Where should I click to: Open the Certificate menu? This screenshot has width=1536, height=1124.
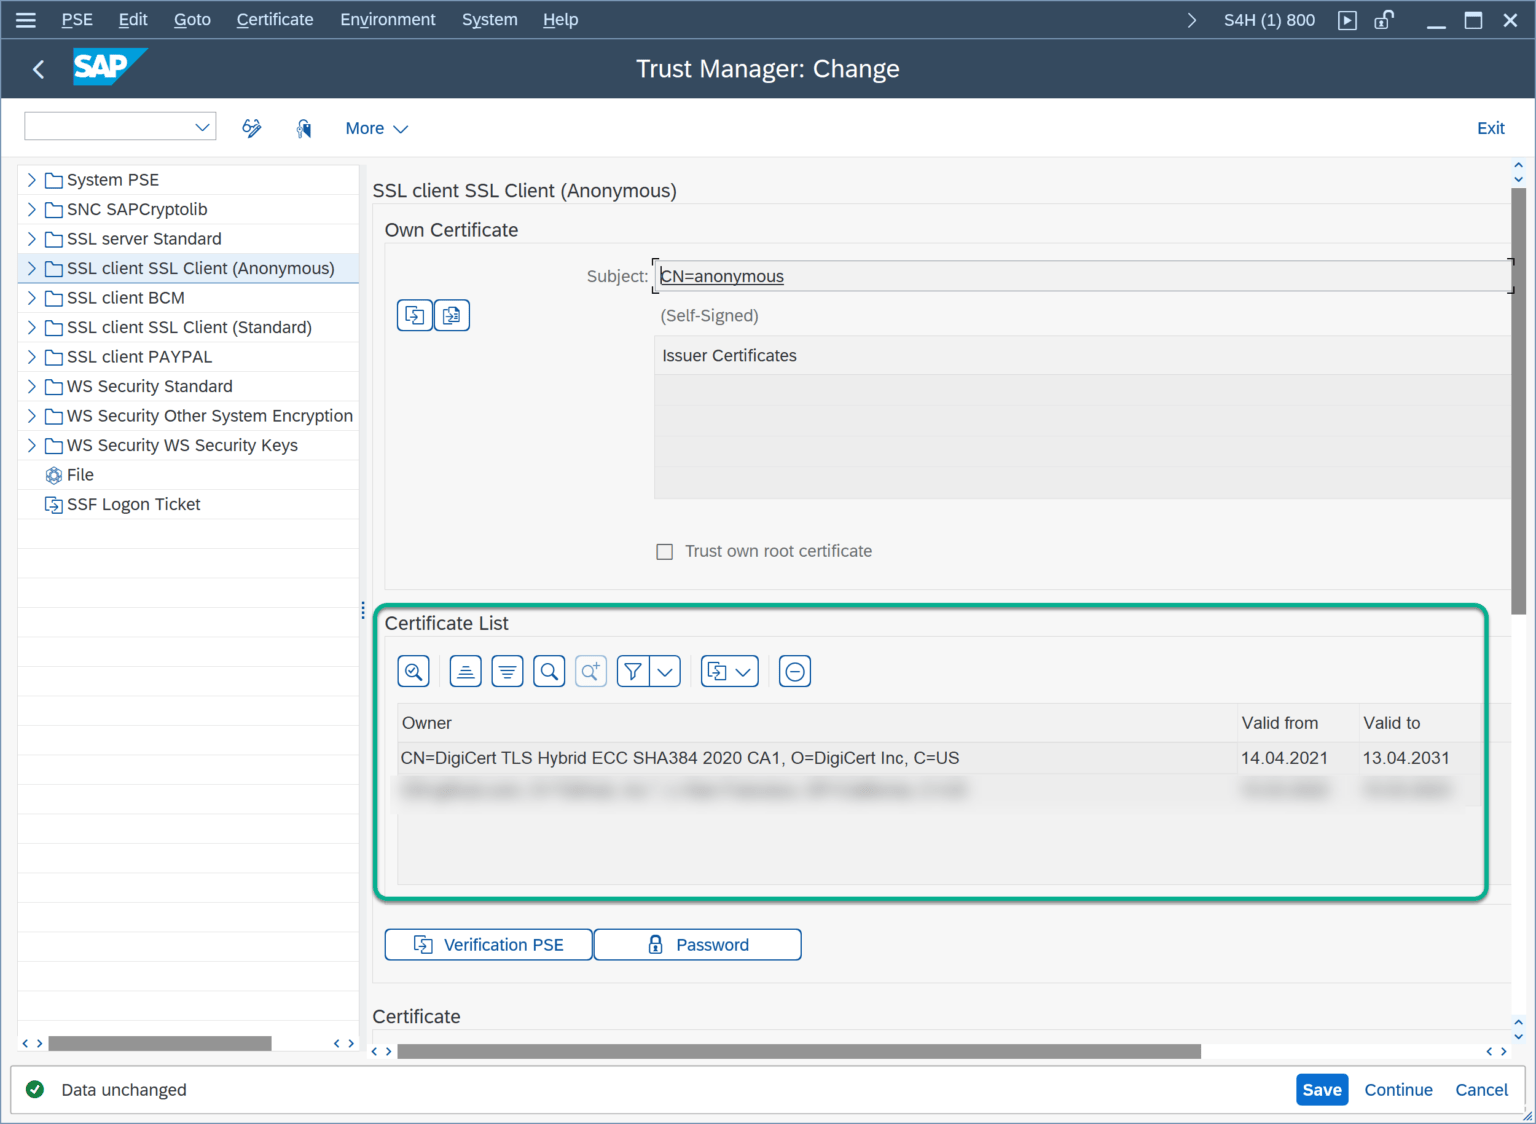274,20
